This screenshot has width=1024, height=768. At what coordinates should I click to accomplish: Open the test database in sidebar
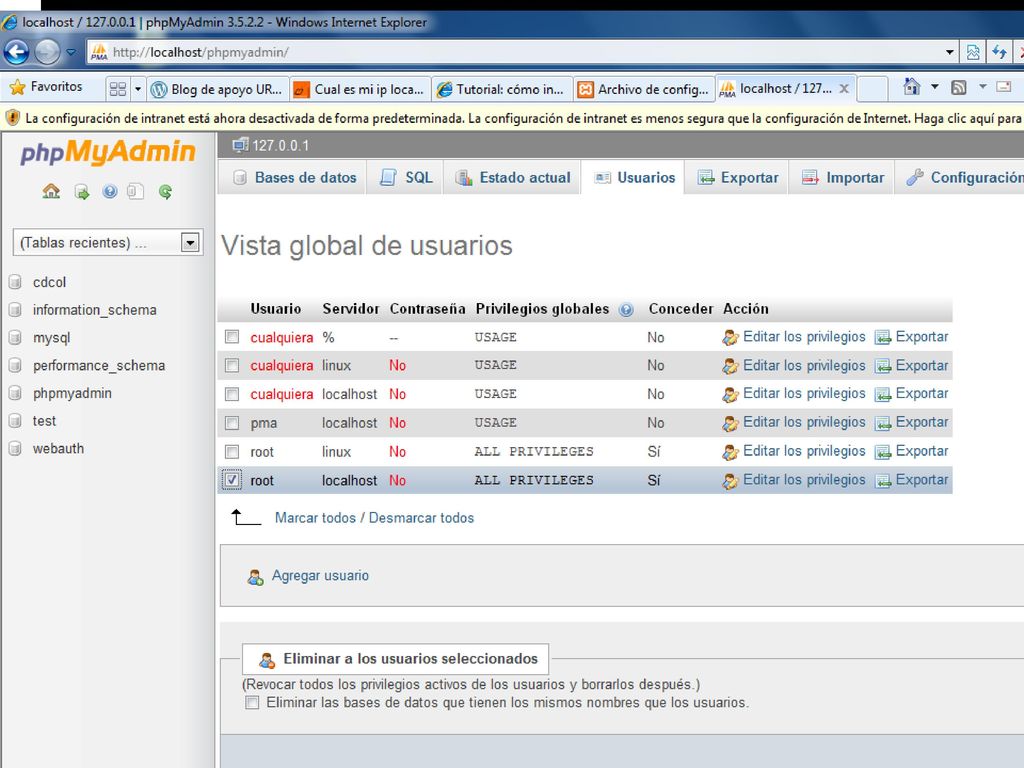click(44, 421)
